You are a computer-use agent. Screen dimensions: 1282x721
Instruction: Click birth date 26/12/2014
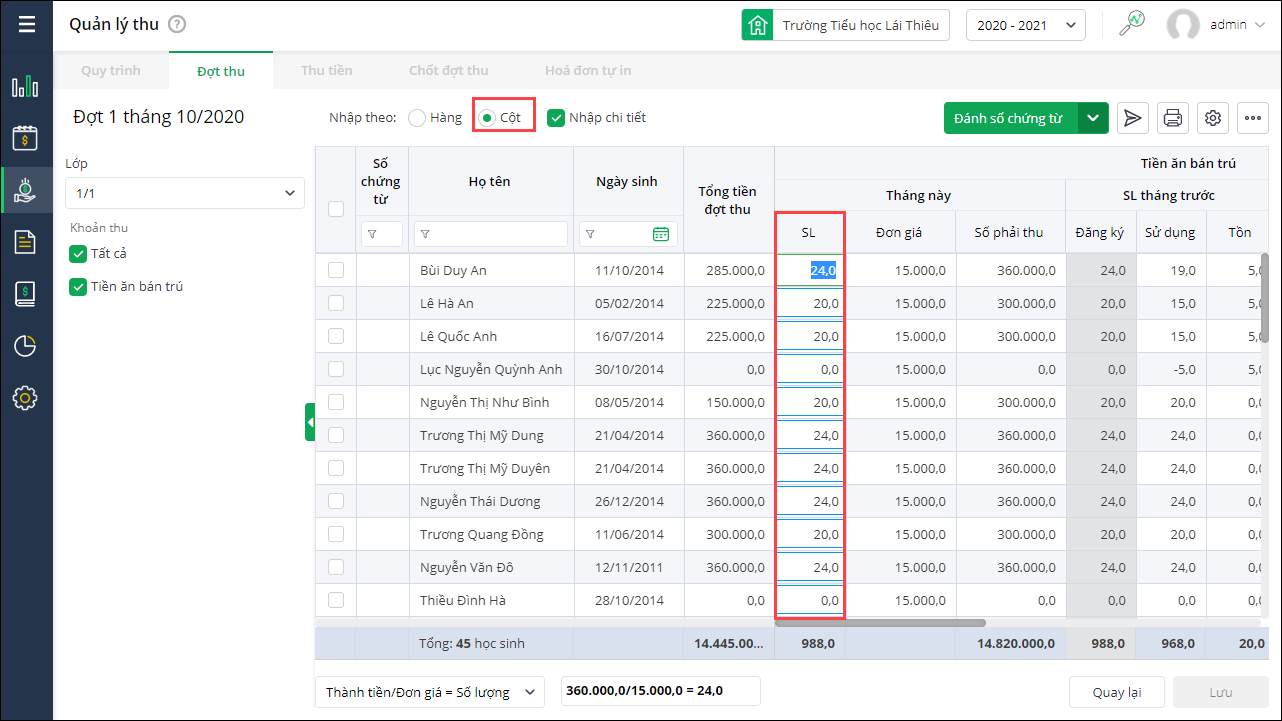(629, 501)
